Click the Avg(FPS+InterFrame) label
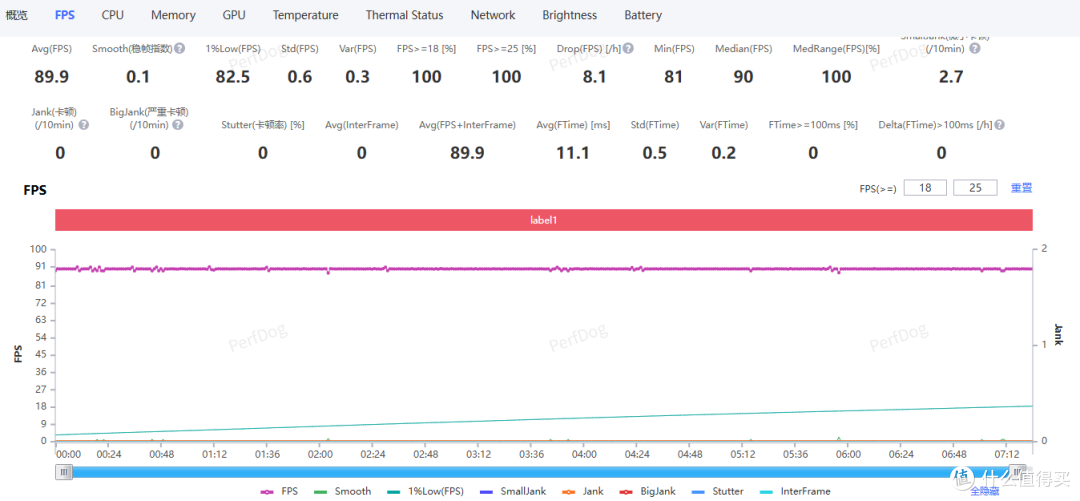 click(467, 125)
